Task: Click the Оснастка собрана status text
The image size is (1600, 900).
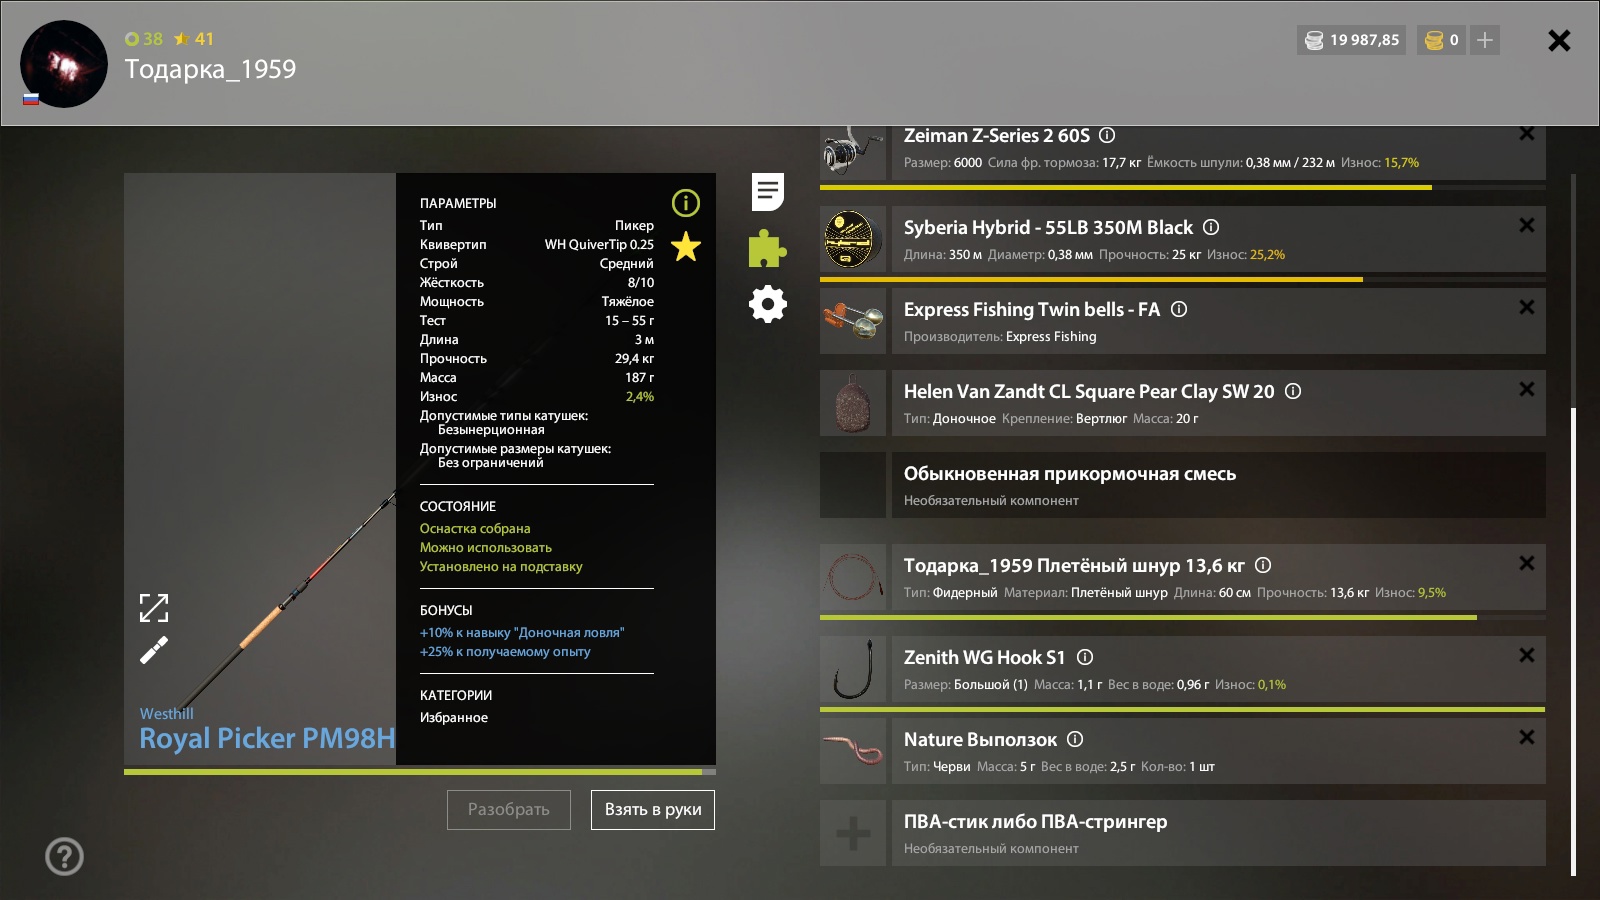Action: (x=475, y=528)
